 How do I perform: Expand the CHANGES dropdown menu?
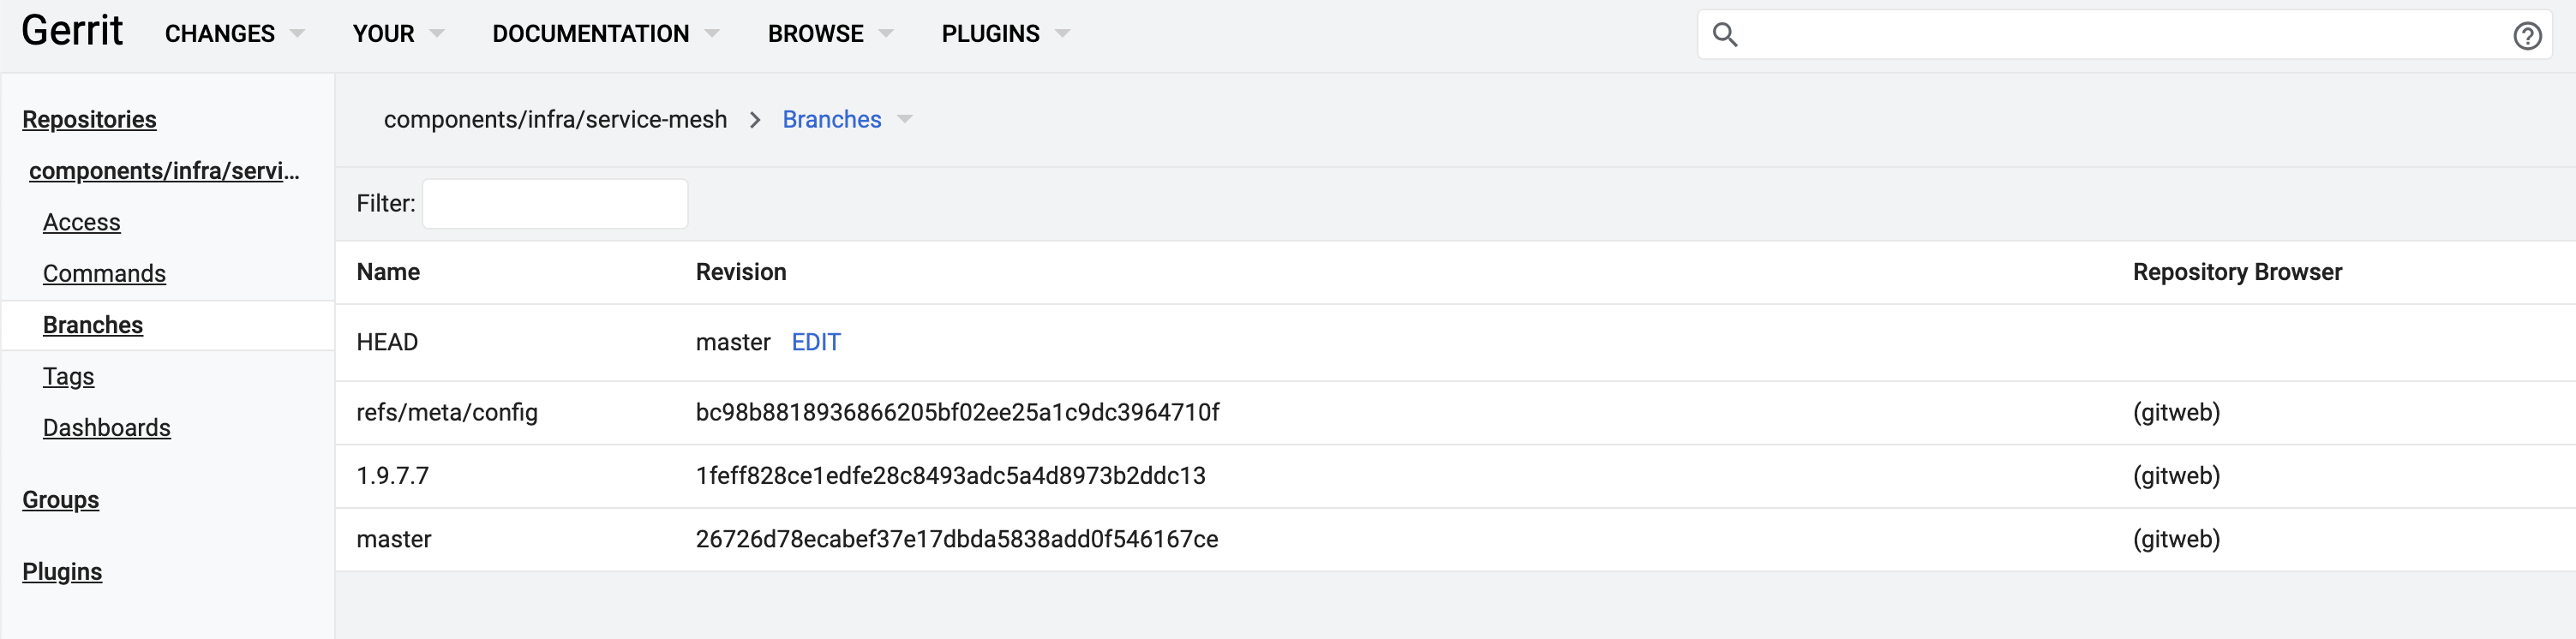(x=234, y=34)
